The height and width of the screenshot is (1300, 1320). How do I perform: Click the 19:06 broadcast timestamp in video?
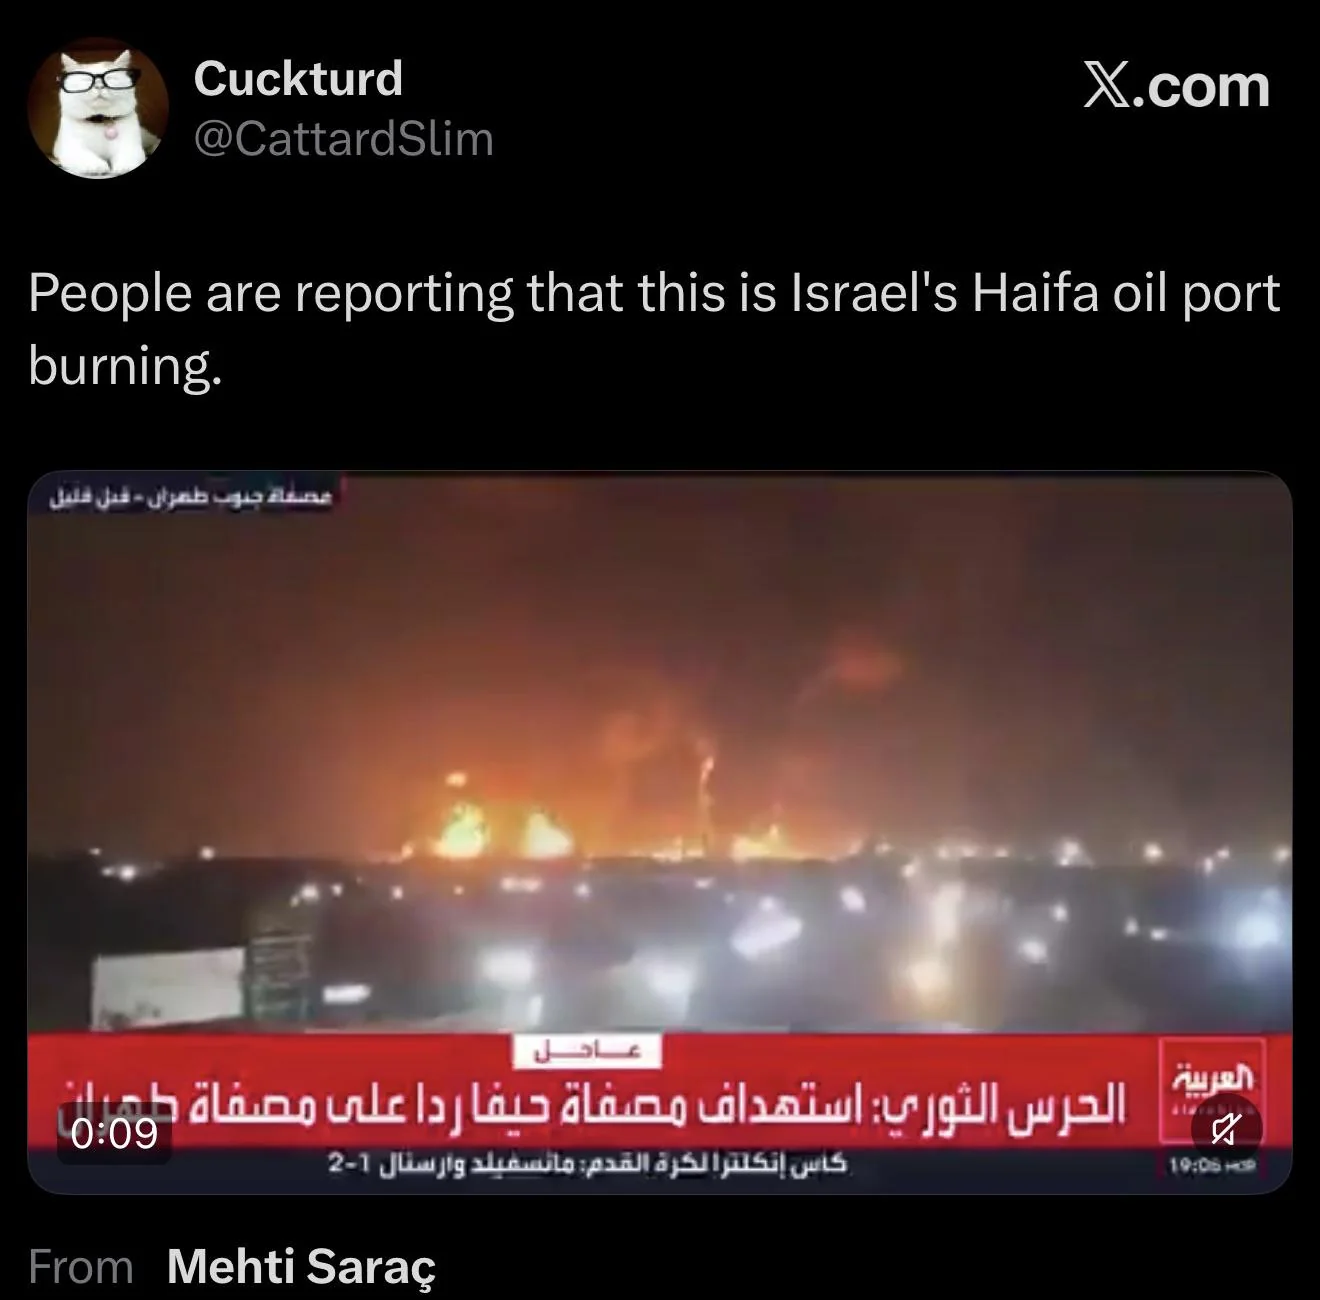1211,1165
